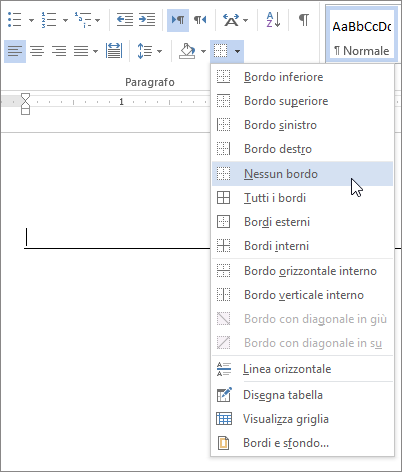The width and height of the screenshot is (402, 472).
Task: Justify the paragraph text
Action: tap(81, 51)
